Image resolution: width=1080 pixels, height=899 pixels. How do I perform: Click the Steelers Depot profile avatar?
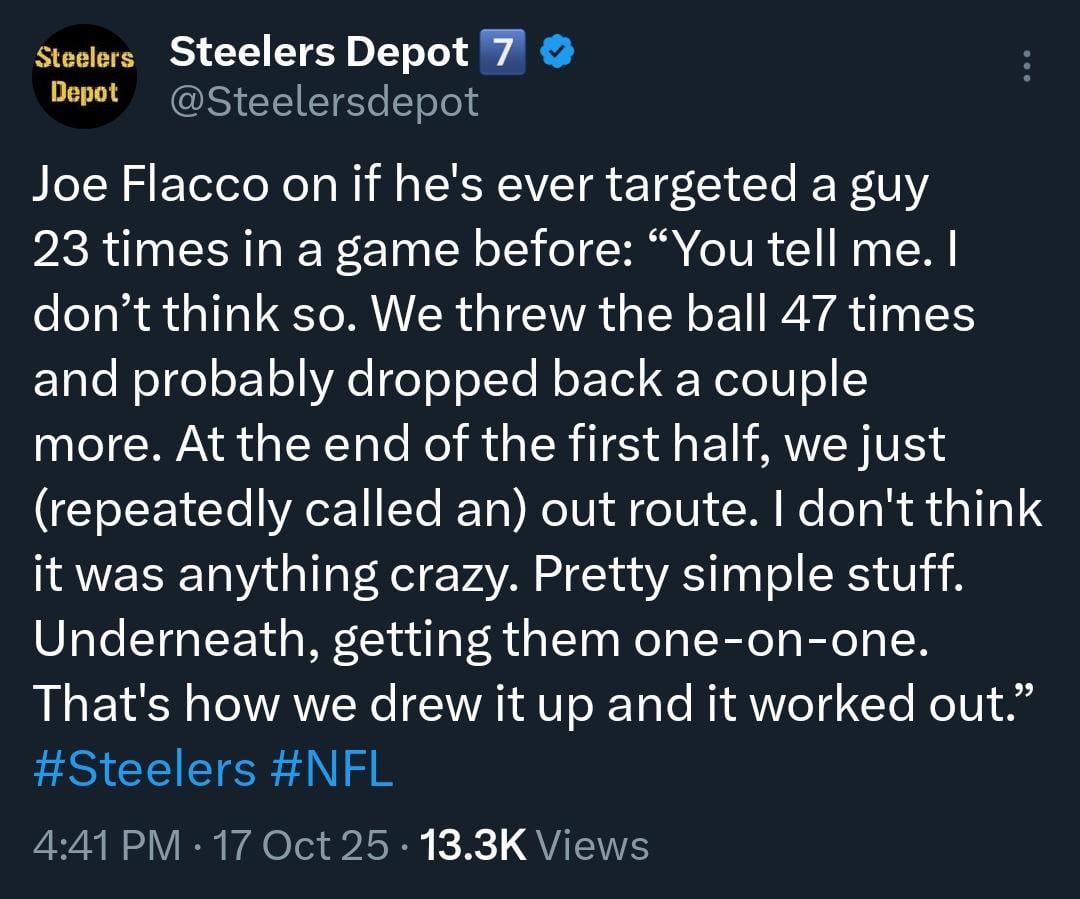(84, 77)
